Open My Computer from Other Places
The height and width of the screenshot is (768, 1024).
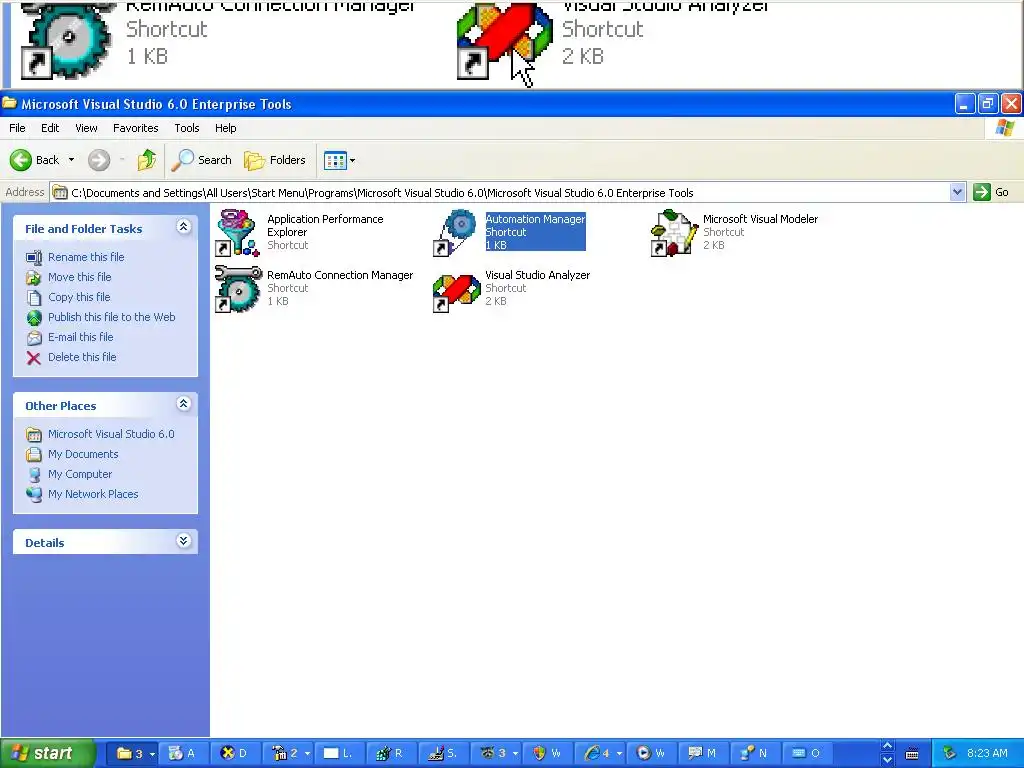pos(80,474)
